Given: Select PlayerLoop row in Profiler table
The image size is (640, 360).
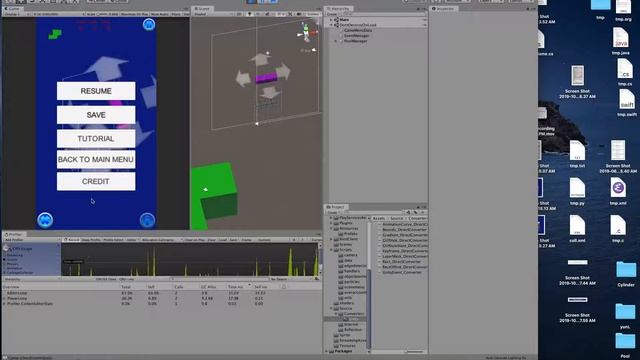Looking at the screenshot, I should 161,298.
